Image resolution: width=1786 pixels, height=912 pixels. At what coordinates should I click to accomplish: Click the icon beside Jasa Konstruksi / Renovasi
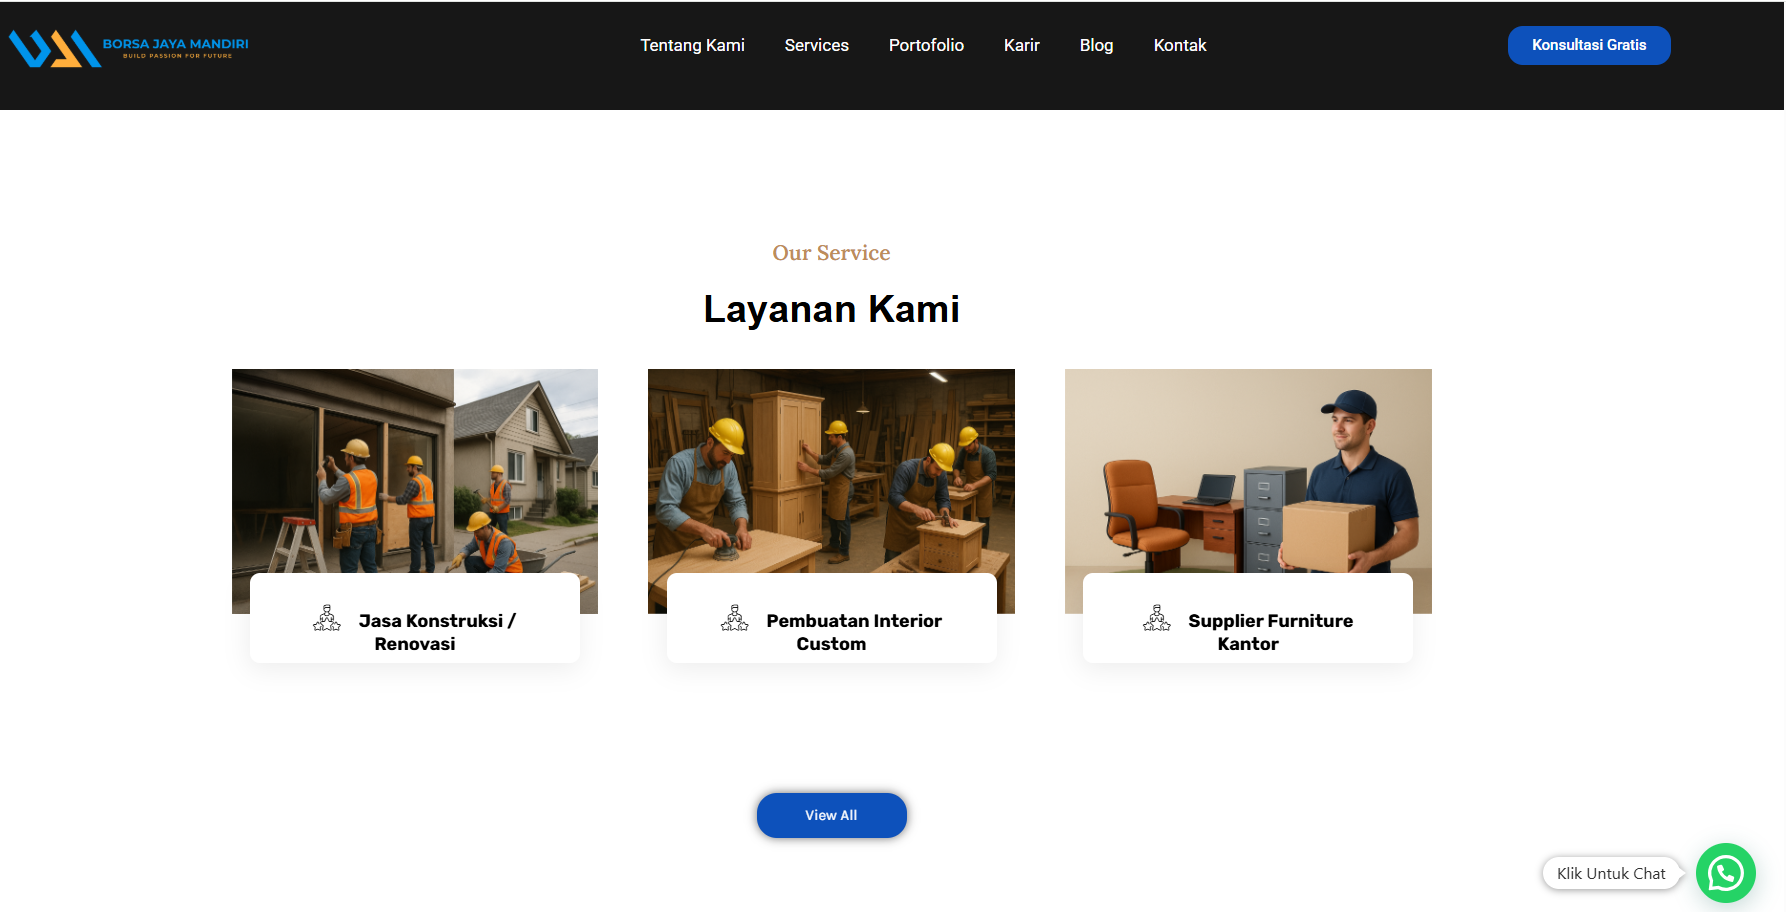coord(327,619)
